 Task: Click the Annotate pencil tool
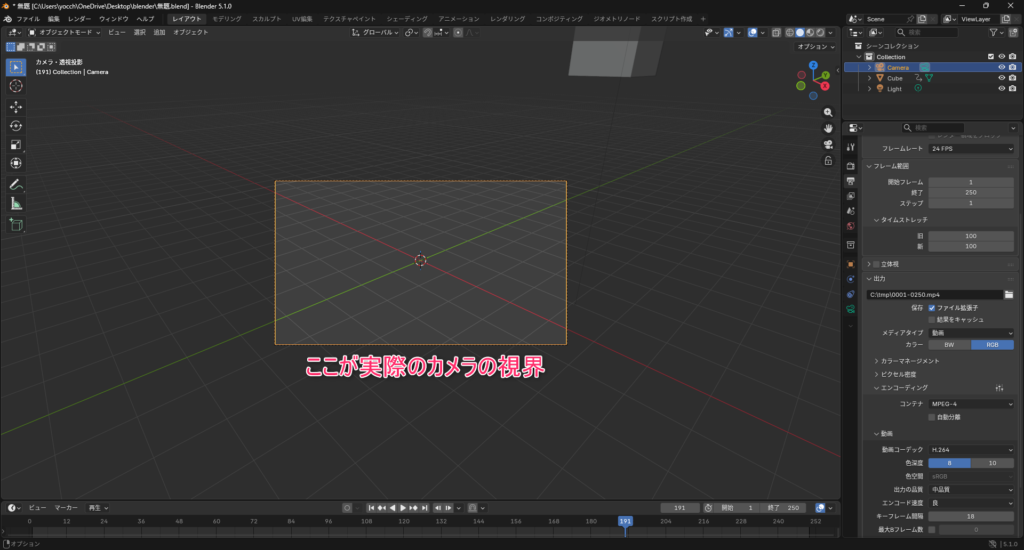(16, 184)
